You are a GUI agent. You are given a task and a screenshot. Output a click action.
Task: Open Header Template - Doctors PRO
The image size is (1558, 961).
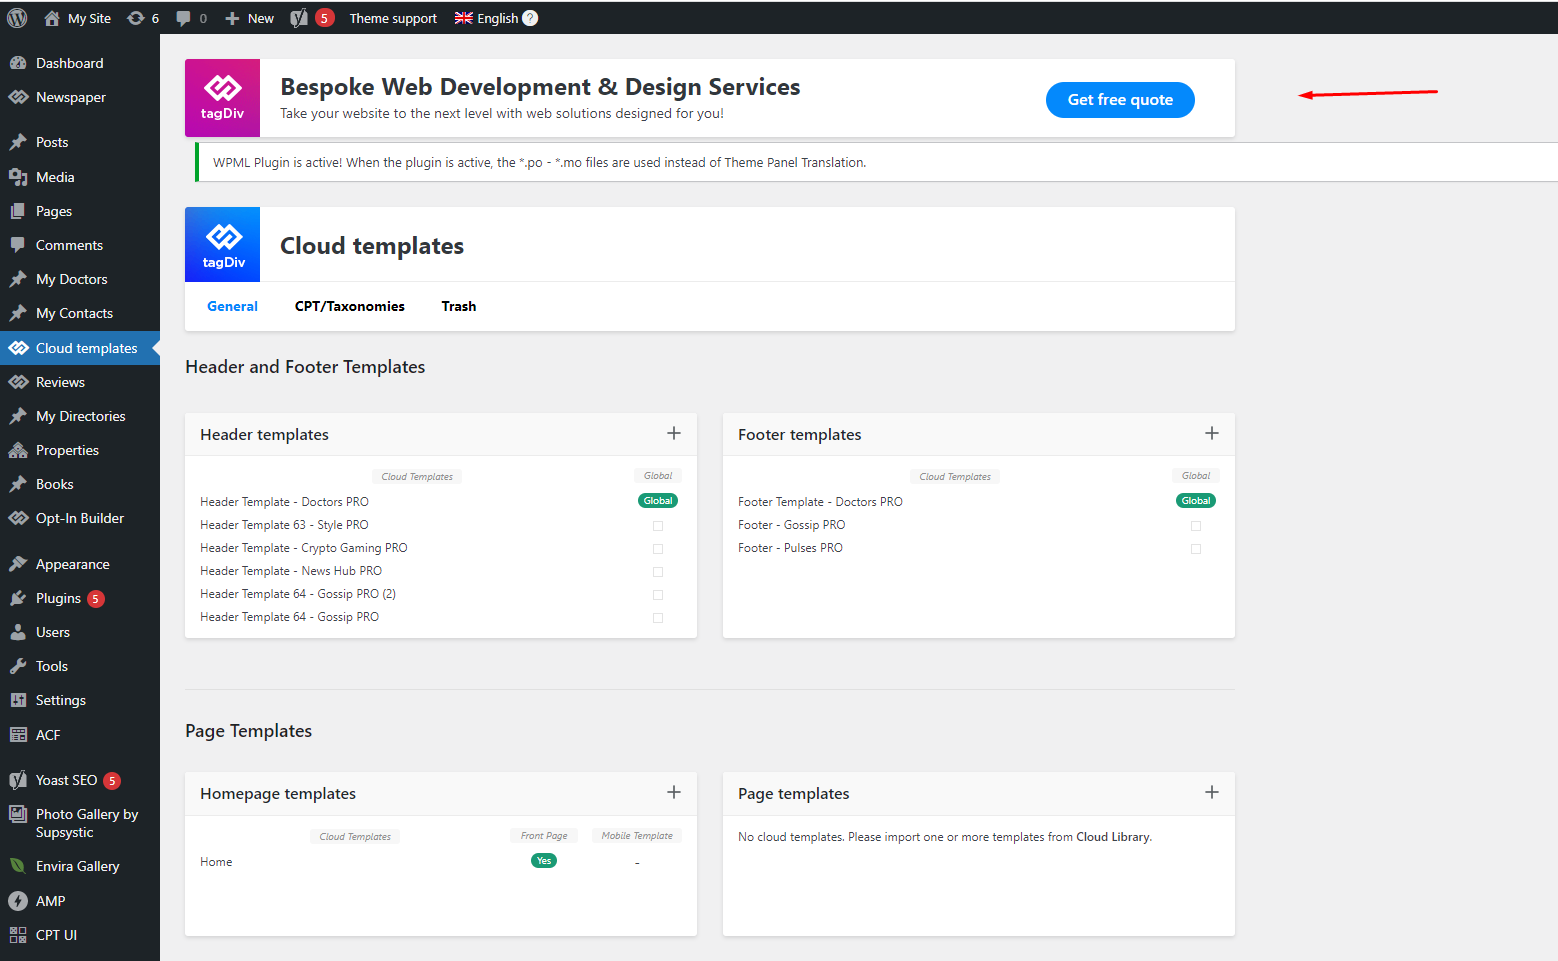click(284, 502)
